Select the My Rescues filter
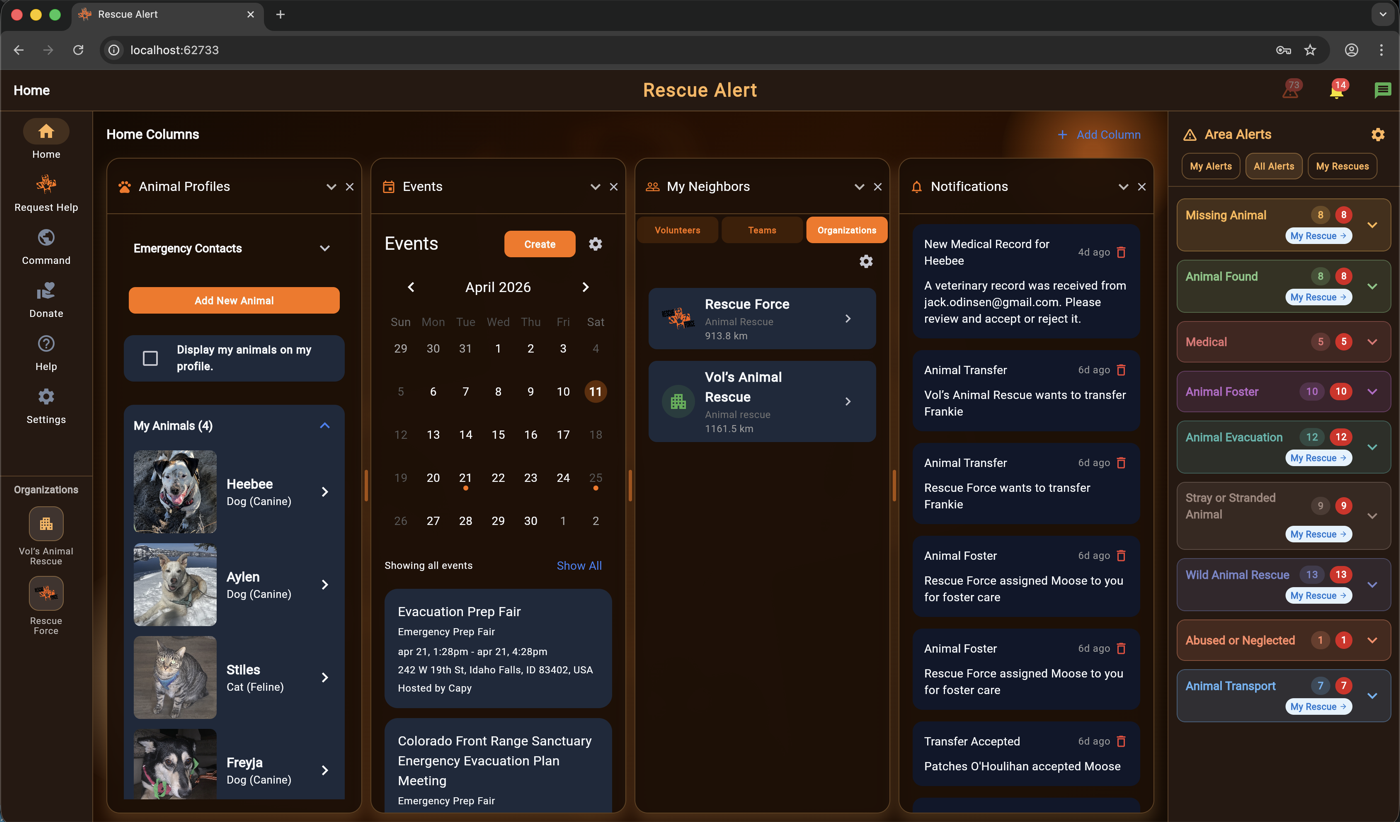The height and width of the screenshot is (822, 1400). [1341, 166]
